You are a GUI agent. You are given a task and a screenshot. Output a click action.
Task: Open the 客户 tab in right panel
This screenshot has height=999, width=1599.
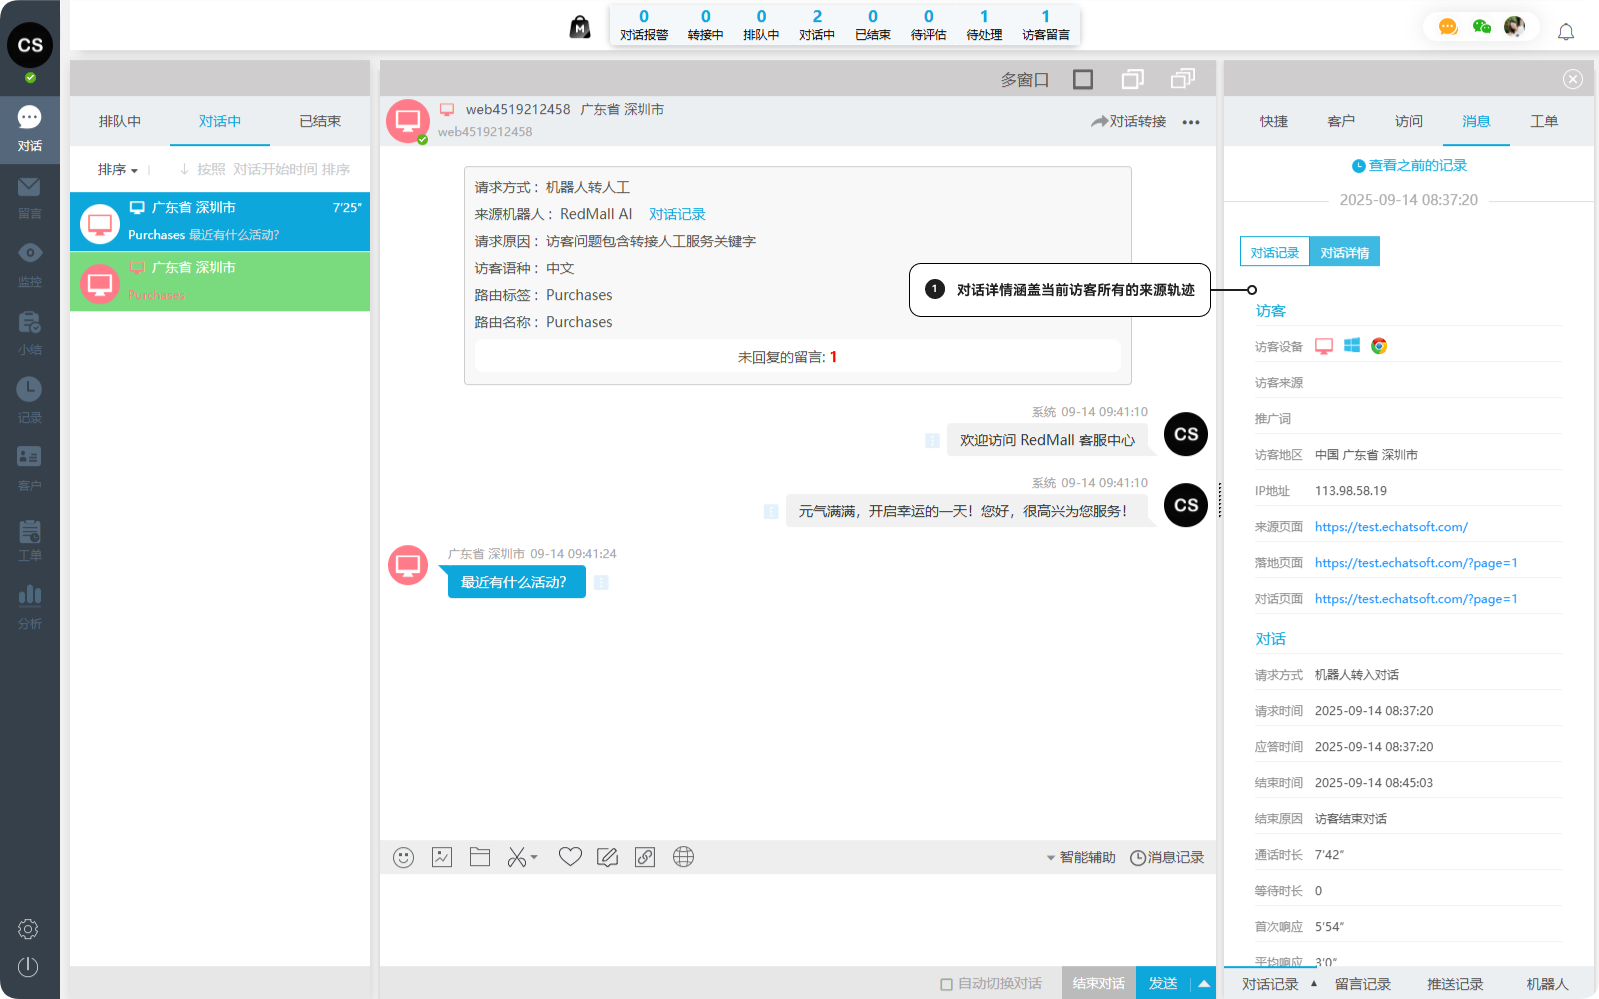[1341, 121]
